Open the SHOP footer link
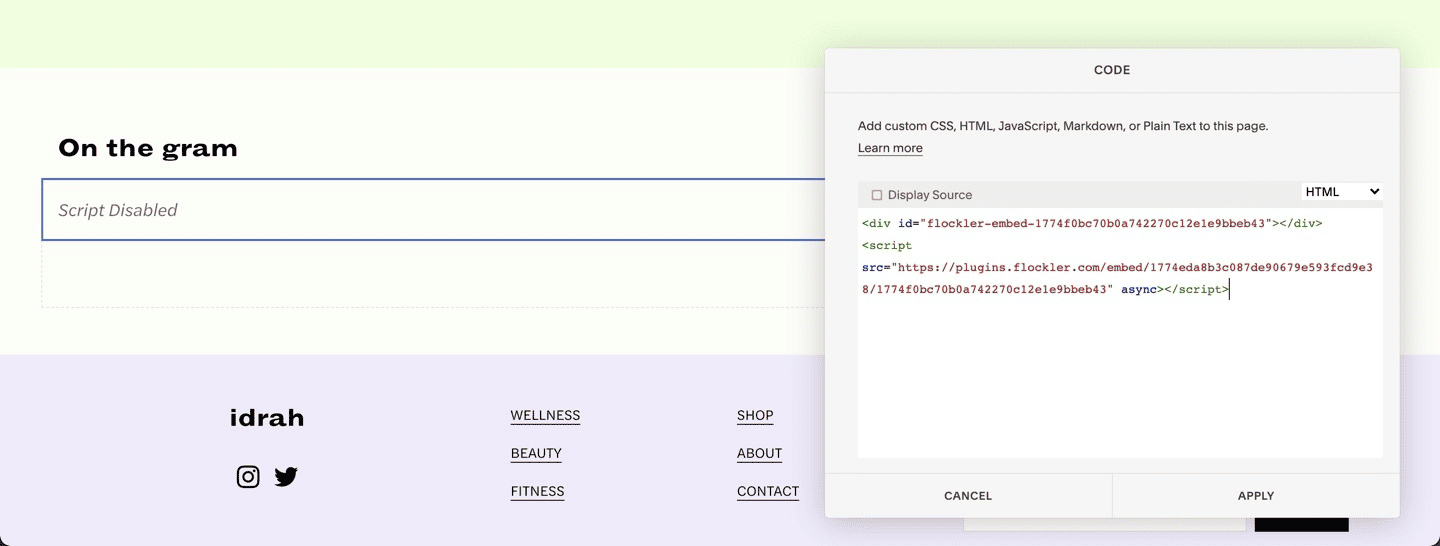The image size is (1440, 546). tap(755, 416)
